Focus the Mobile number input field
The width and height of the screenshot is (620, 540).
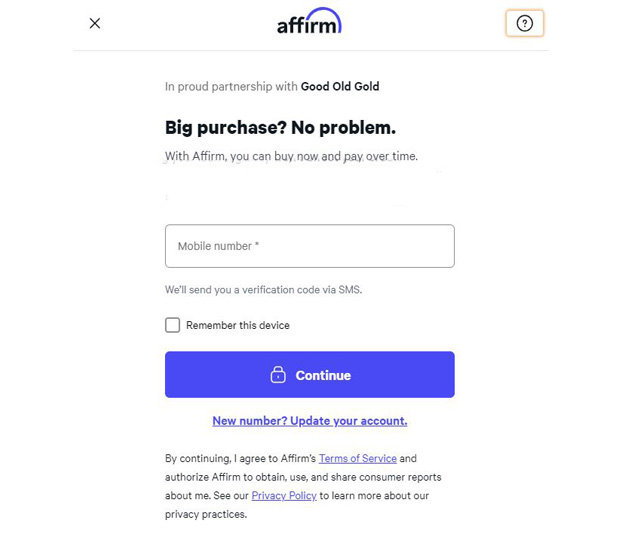[x=310, y=246]
